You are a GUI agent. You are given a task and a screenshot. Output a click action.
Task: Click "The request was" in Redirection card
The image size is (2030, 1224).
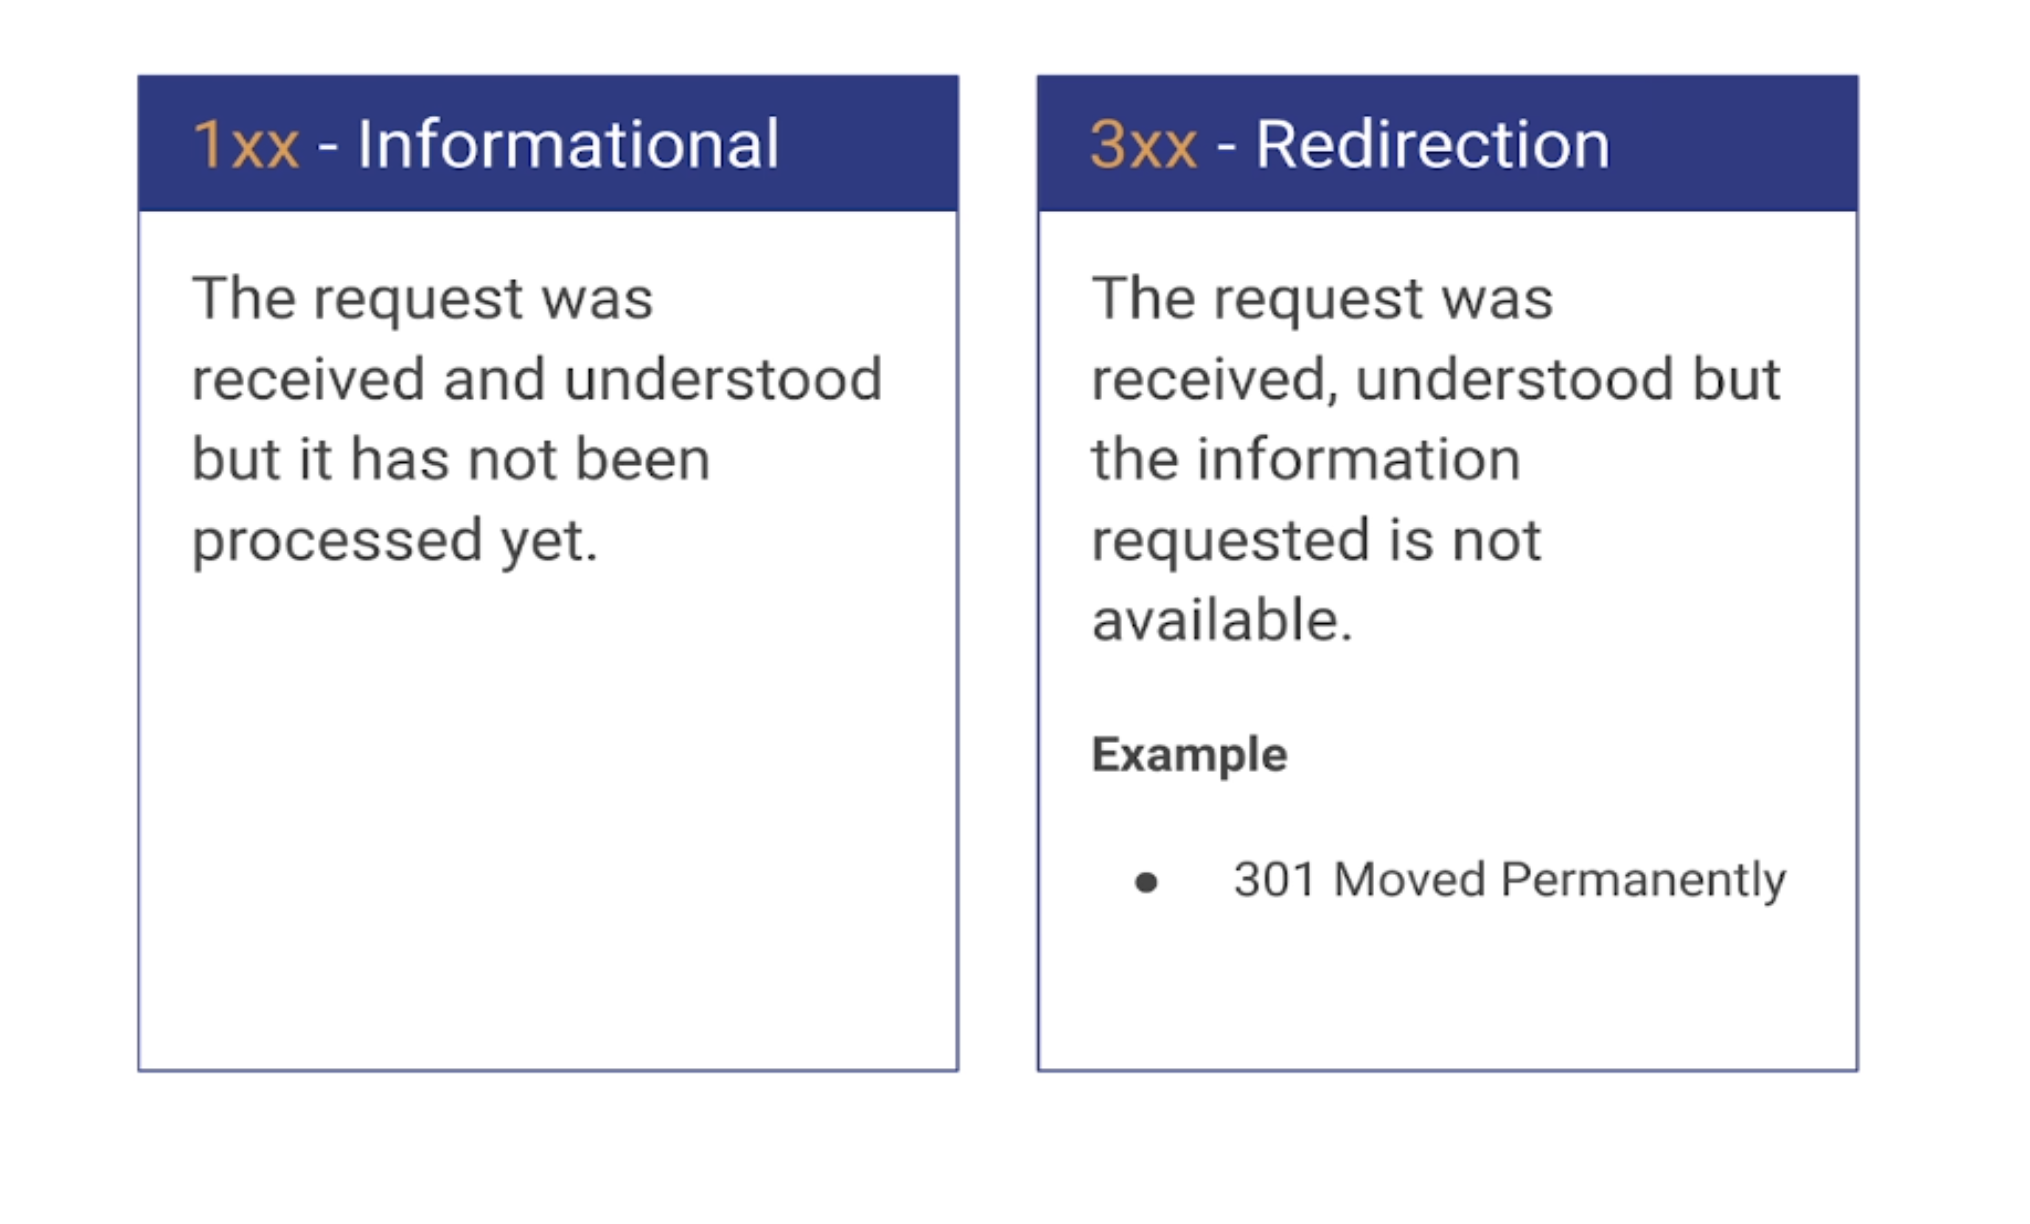[x=1322, y=299]
